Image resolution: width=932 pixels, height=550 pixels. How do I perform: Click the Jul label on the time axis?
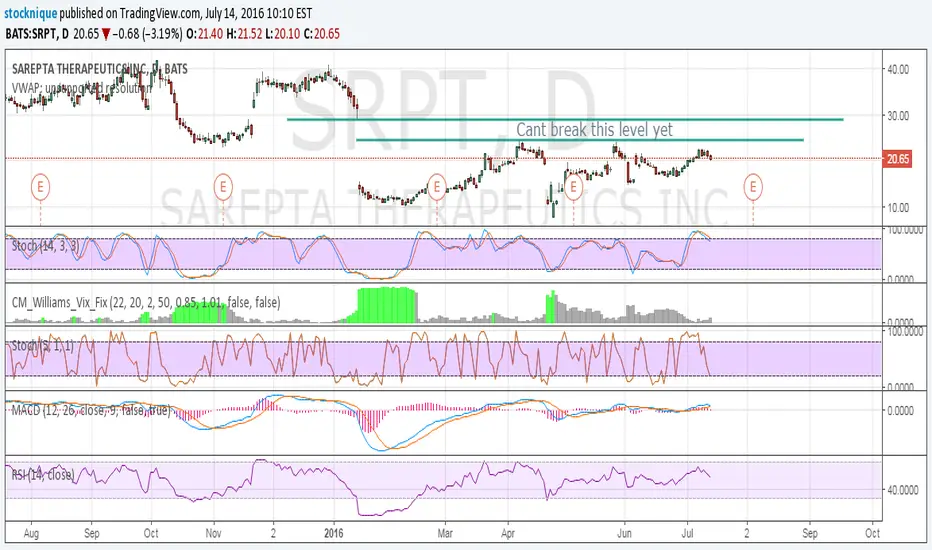coord(687,533)
